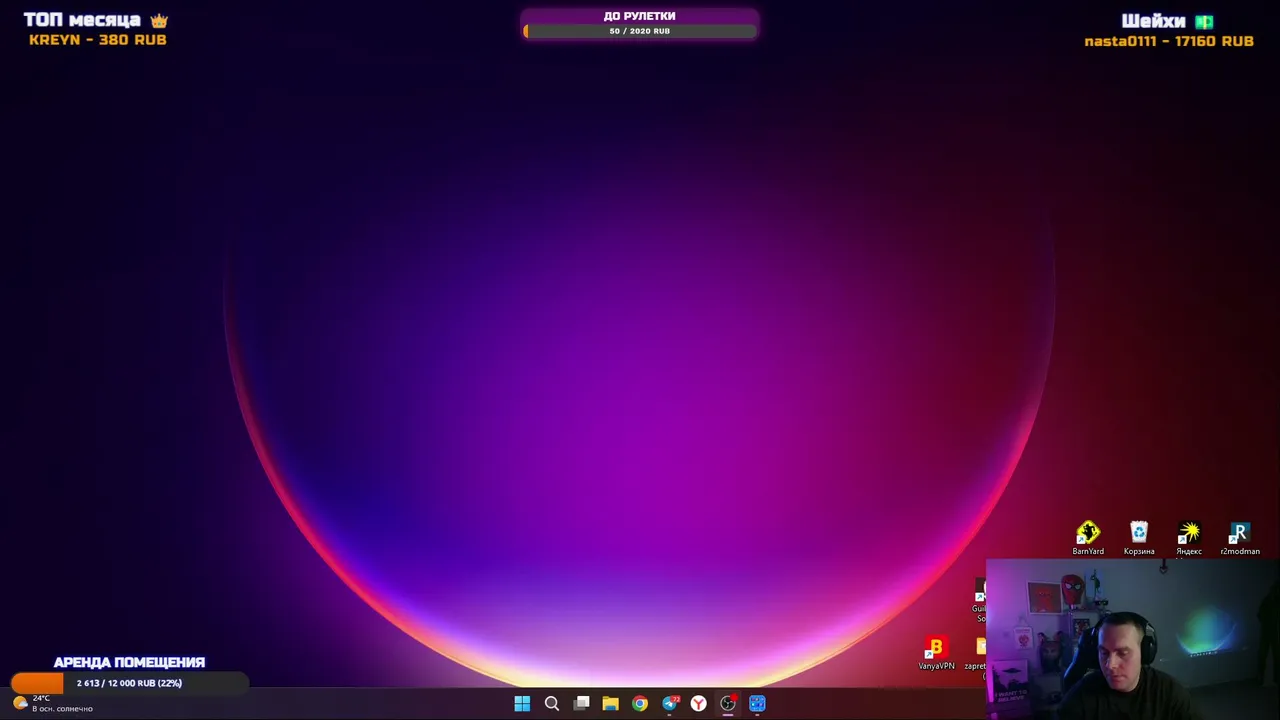This screenshot has height=720, width=1280.
Task: Click the webcam overlay video
Action: click(1133, 639)
